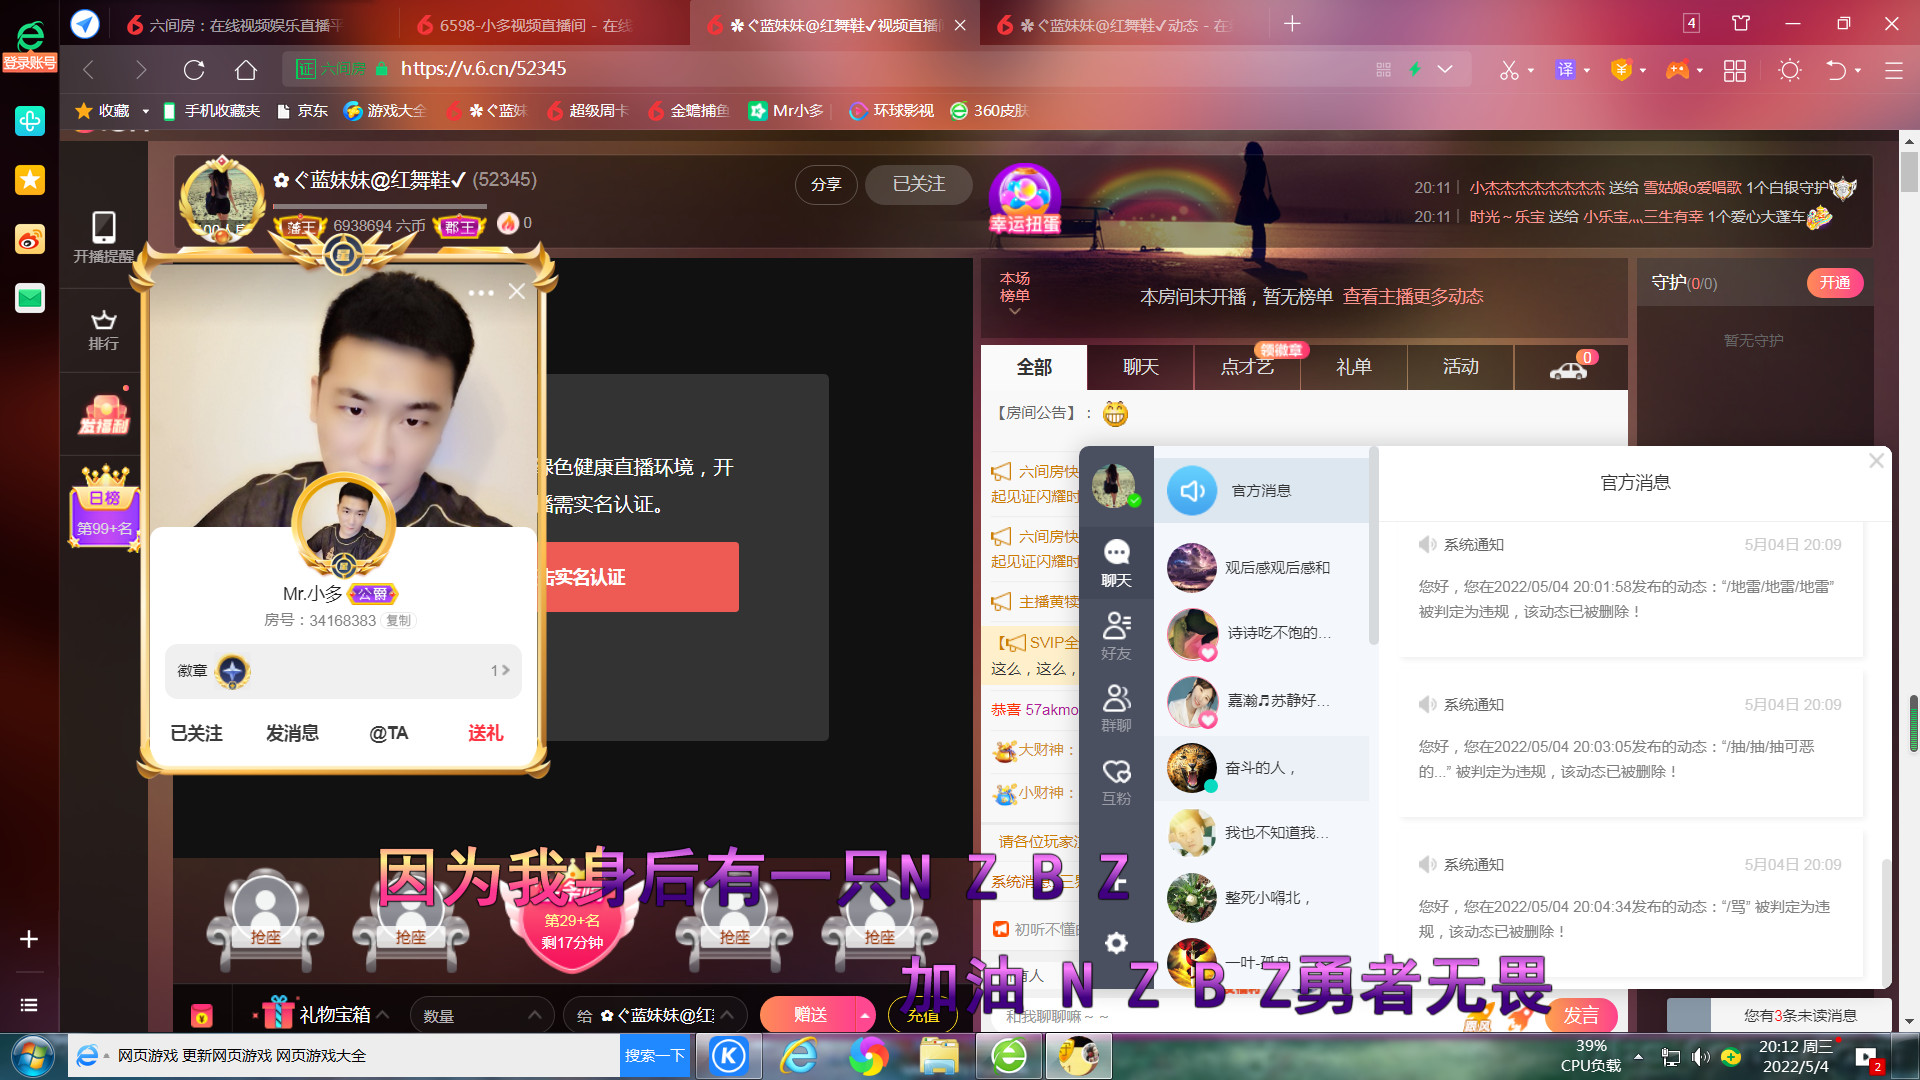Click 送礼 on the profile card
This screenshot has height=1080, width=1920.
(486, 733)
